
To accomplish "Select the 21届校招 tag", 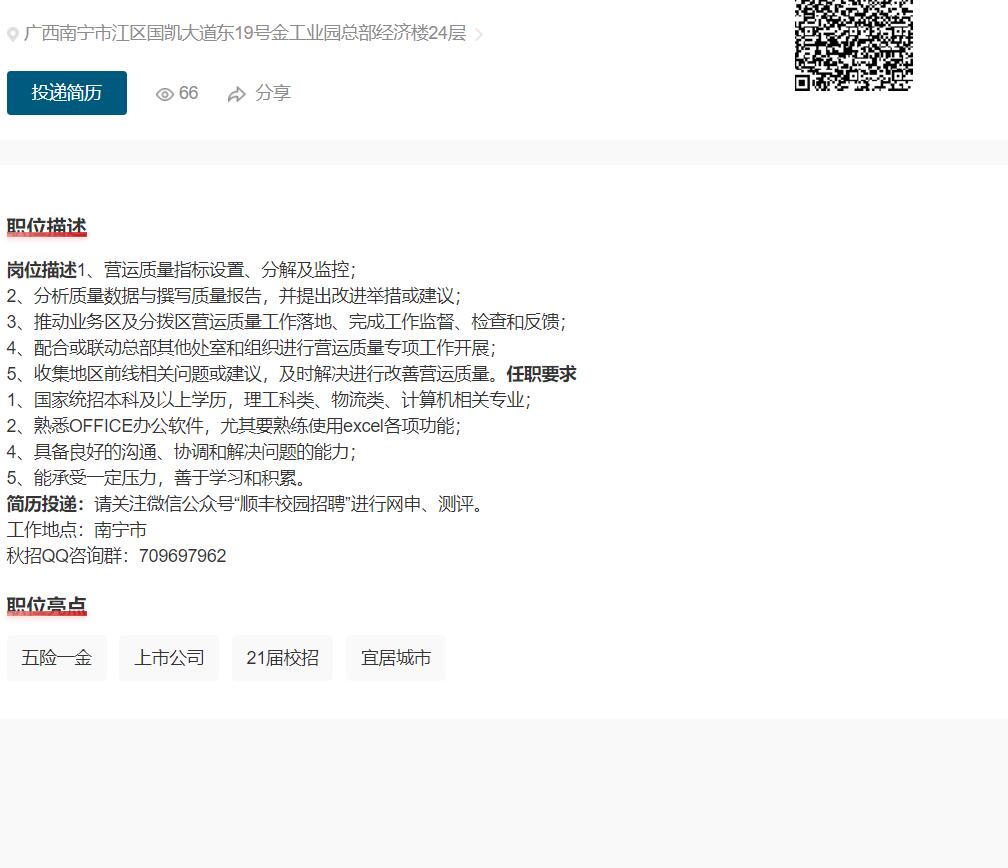I will click(x=282, y=658).
